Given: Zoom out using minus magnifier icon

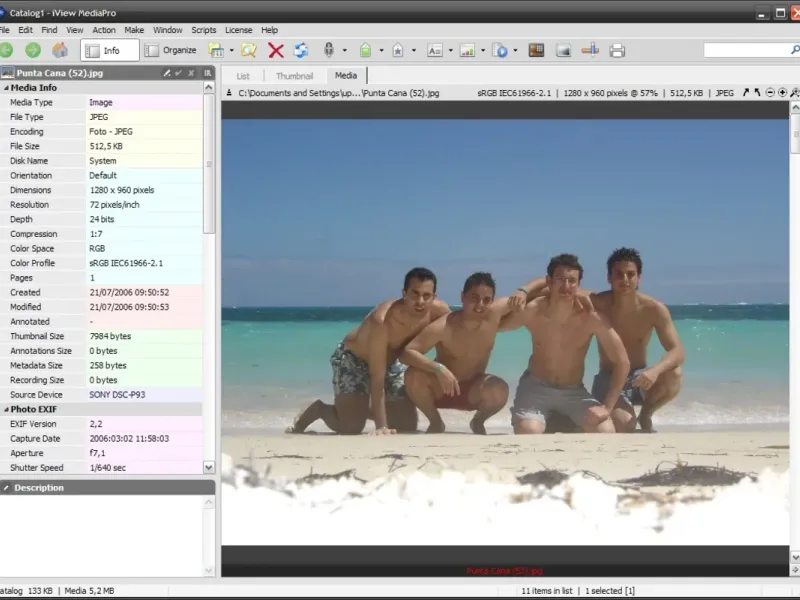Looking at the screenshot, I should click(x=770, y=93).
